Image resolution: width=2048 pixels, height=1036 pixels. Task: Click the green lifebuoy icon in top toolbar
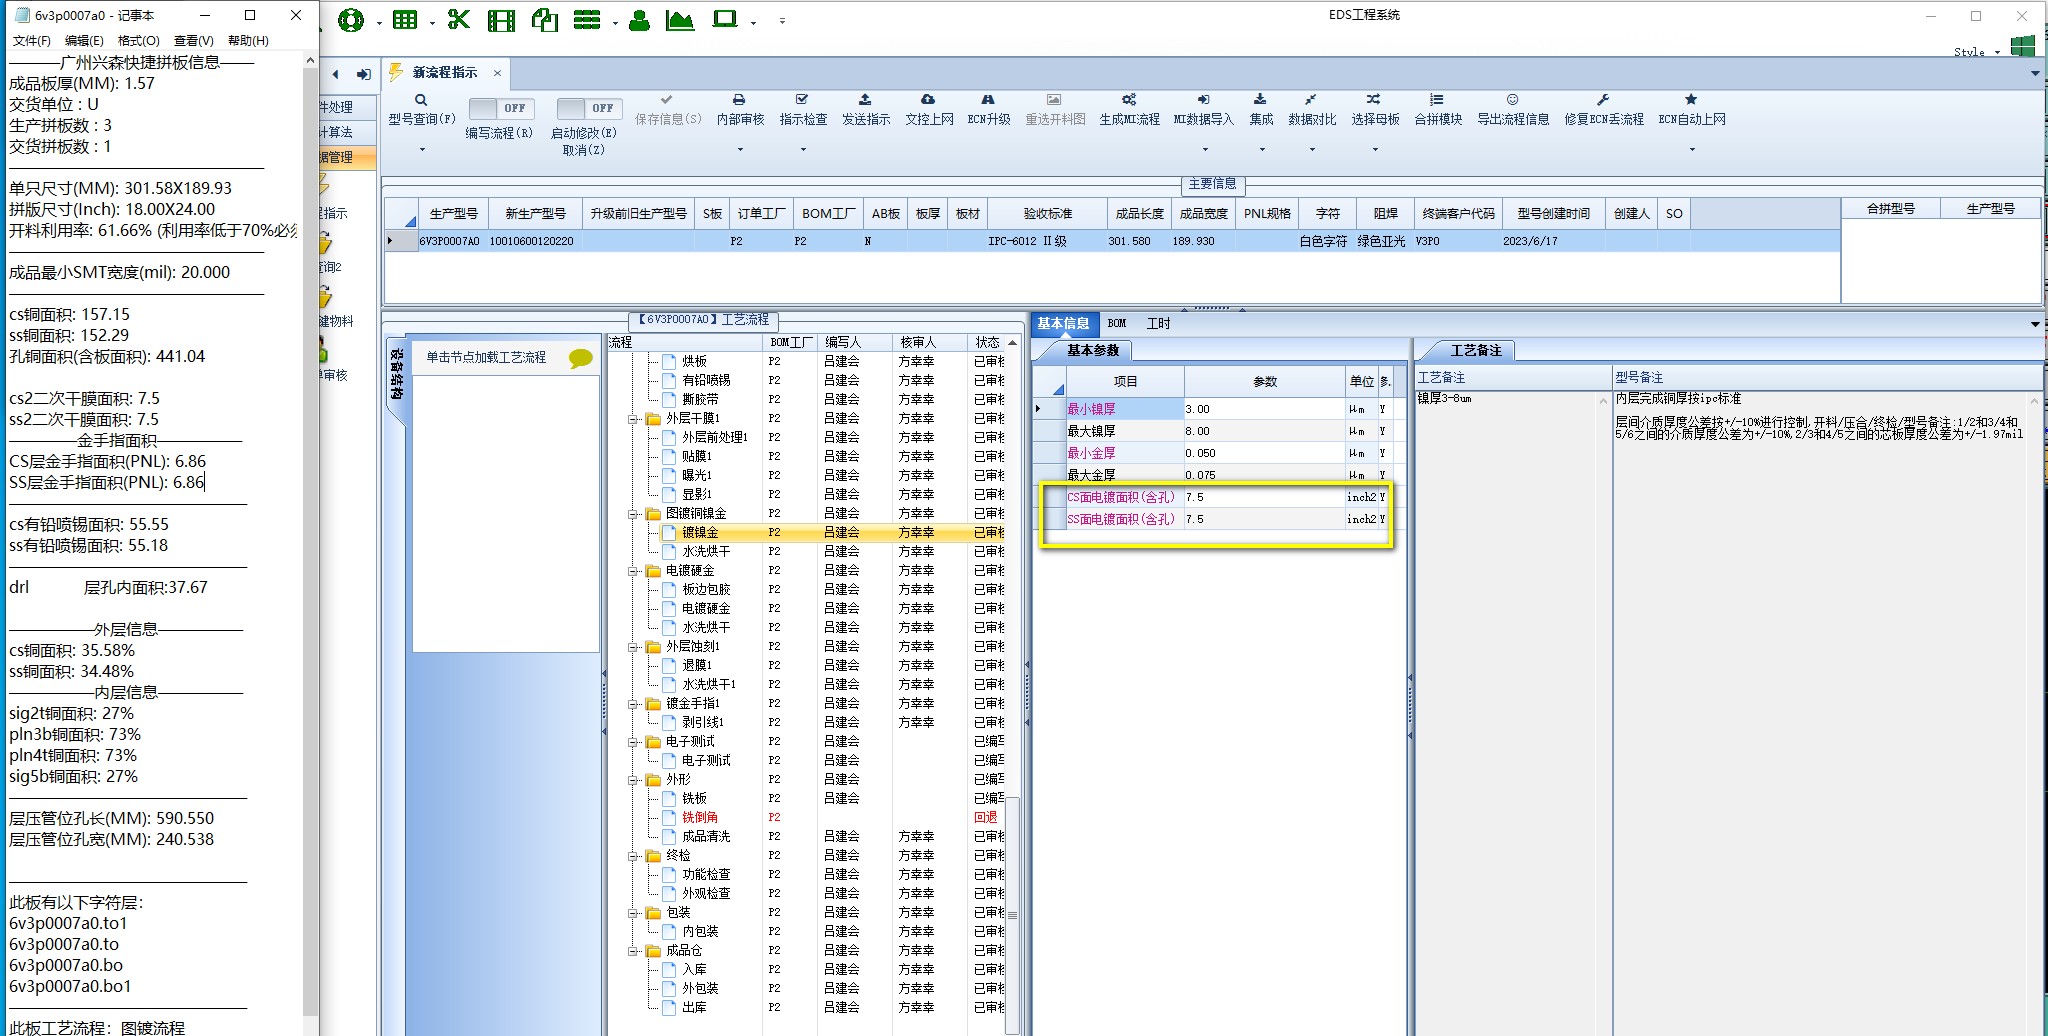point(351,20)
